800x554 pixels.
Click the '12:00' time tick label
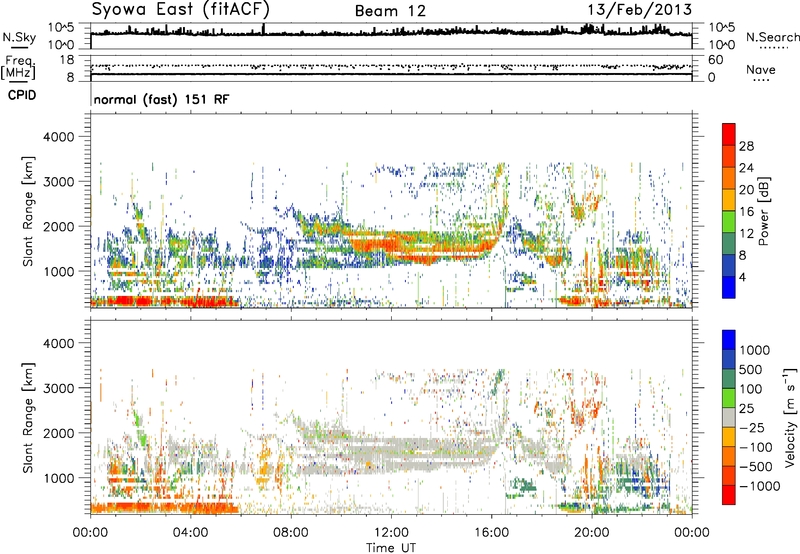(391, 533)
